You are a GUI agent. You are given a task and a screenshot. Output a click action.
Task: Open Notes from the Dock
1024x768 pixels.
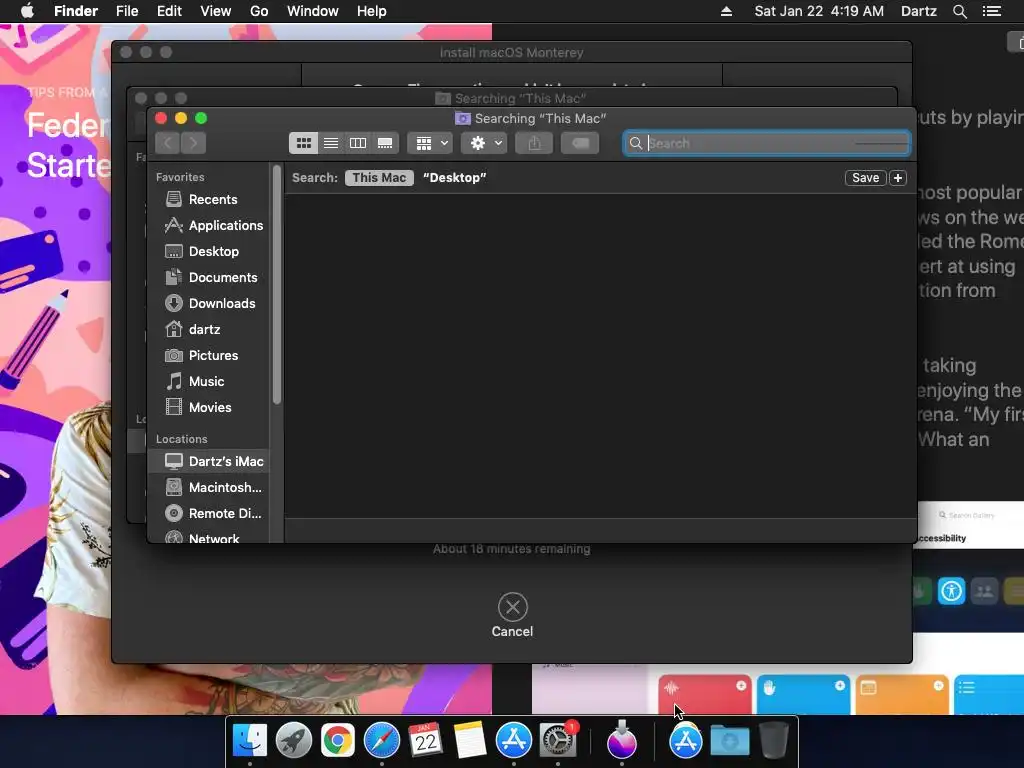click(470, 741)
